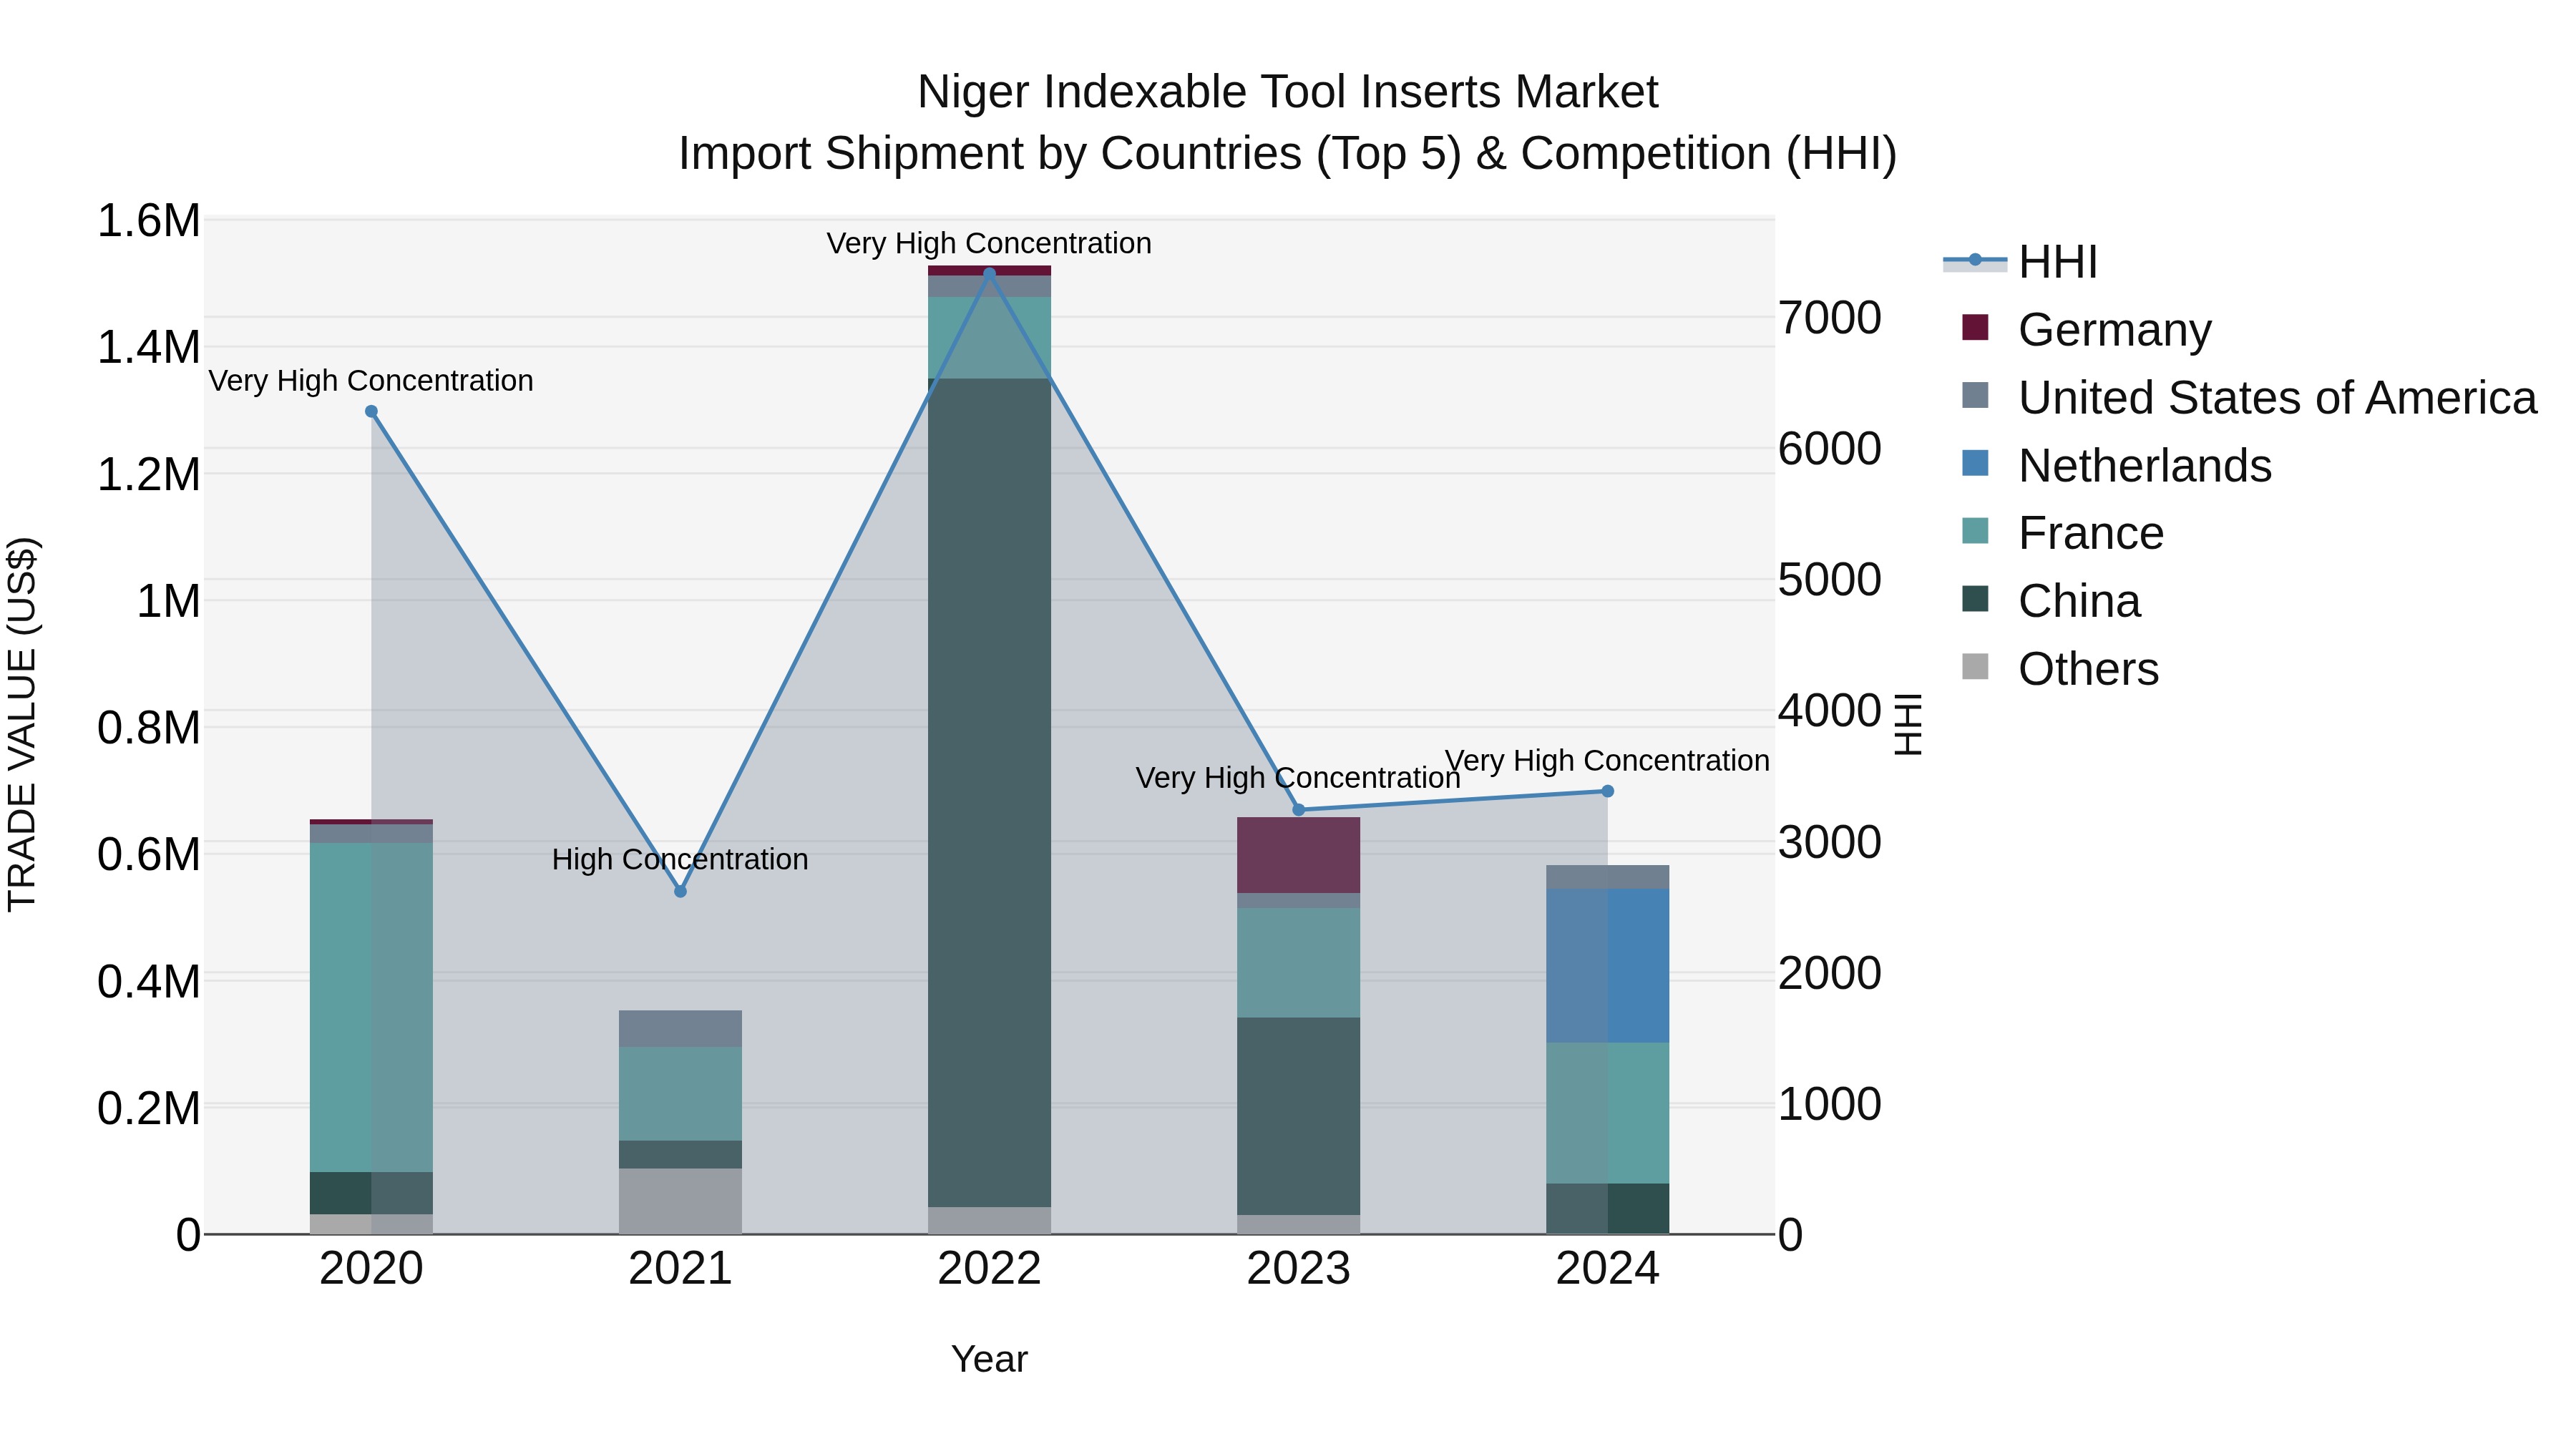The image size is (2576, 1449).
Task: Click the France bar segment in 2020
Action: (371, 1007)
